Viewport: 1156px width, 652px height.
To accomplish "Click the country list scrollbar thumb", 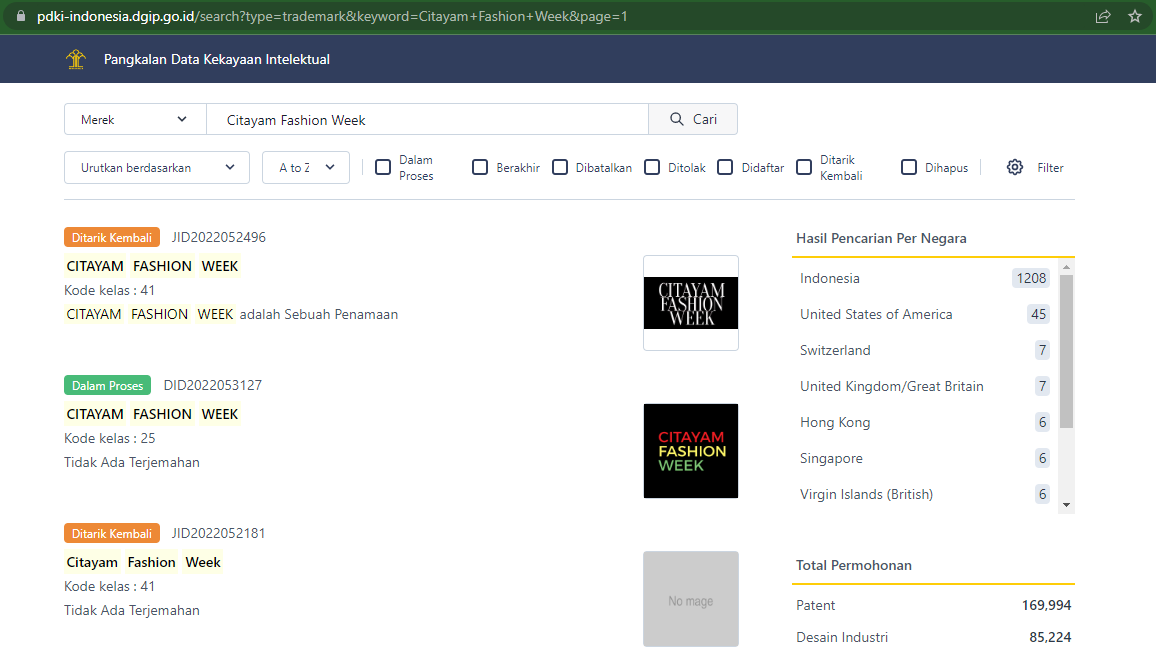I will tap(1066, 351).
